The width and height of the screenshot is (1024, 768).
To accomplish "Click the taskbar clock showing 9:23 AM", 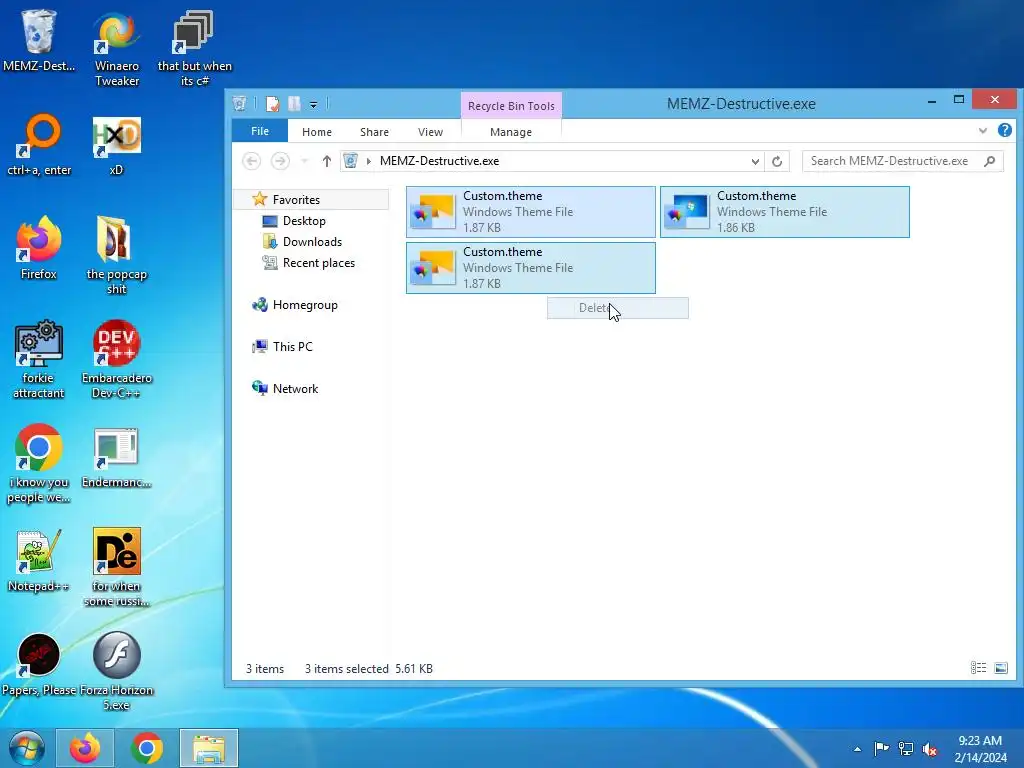I will click(x=980, y=749).
